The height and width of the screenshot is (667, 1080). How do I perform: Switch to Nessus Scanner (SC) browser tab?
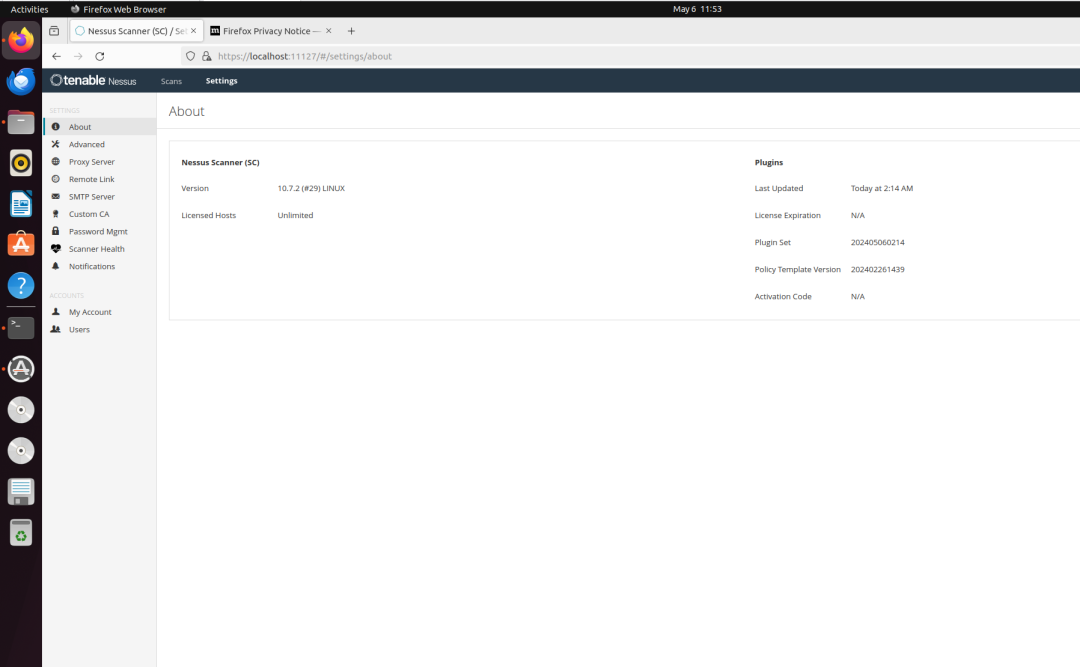pos(136,31)
